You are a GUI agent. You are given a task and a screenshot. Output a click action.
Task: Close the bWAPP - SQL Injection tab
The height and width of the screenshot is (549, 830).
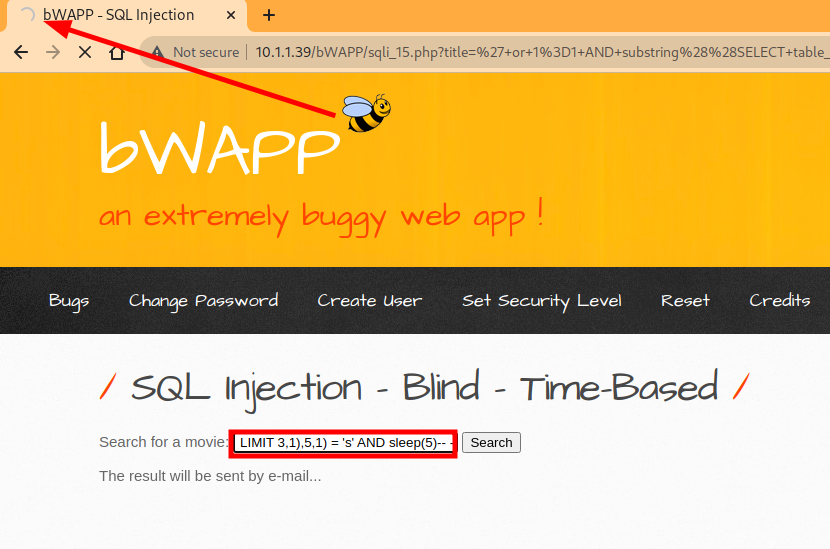click(x=231, y=15)
